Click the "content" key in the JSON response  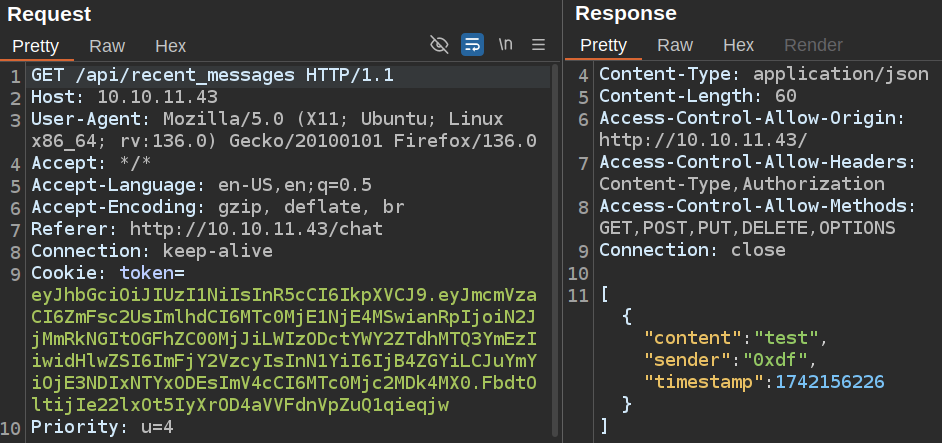(696, 338)
